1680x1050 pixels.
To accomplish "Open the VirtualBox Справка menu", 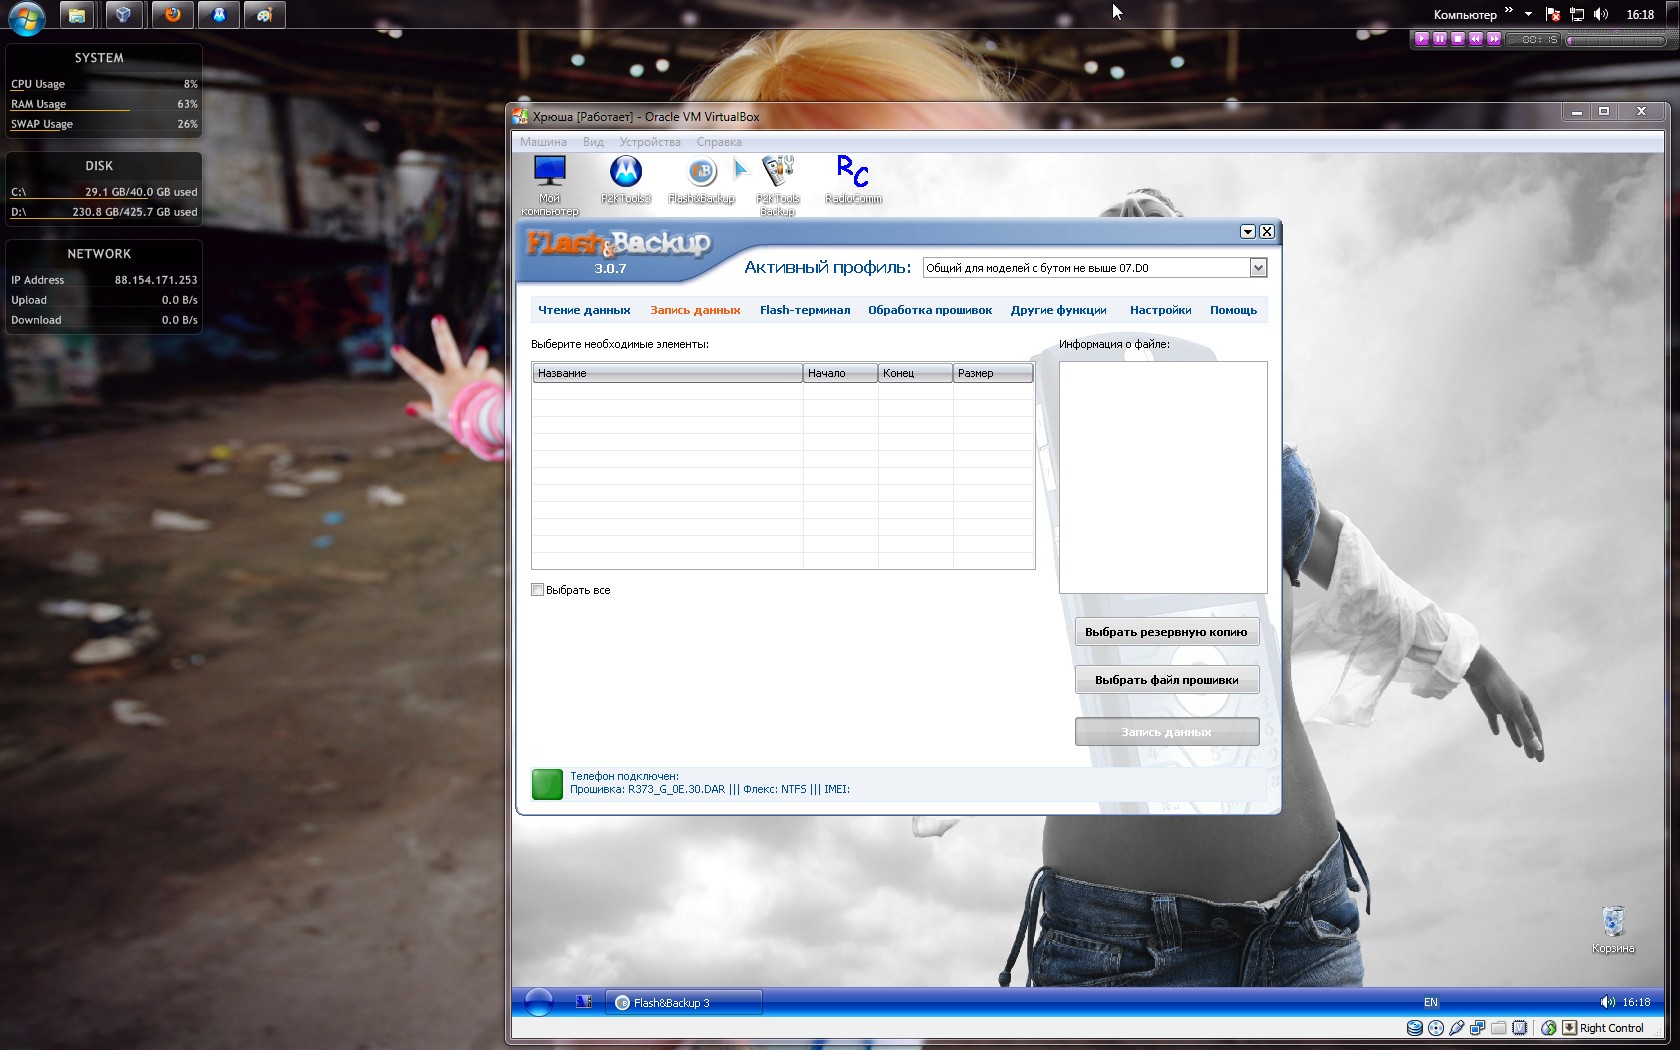I will (719, 142).
